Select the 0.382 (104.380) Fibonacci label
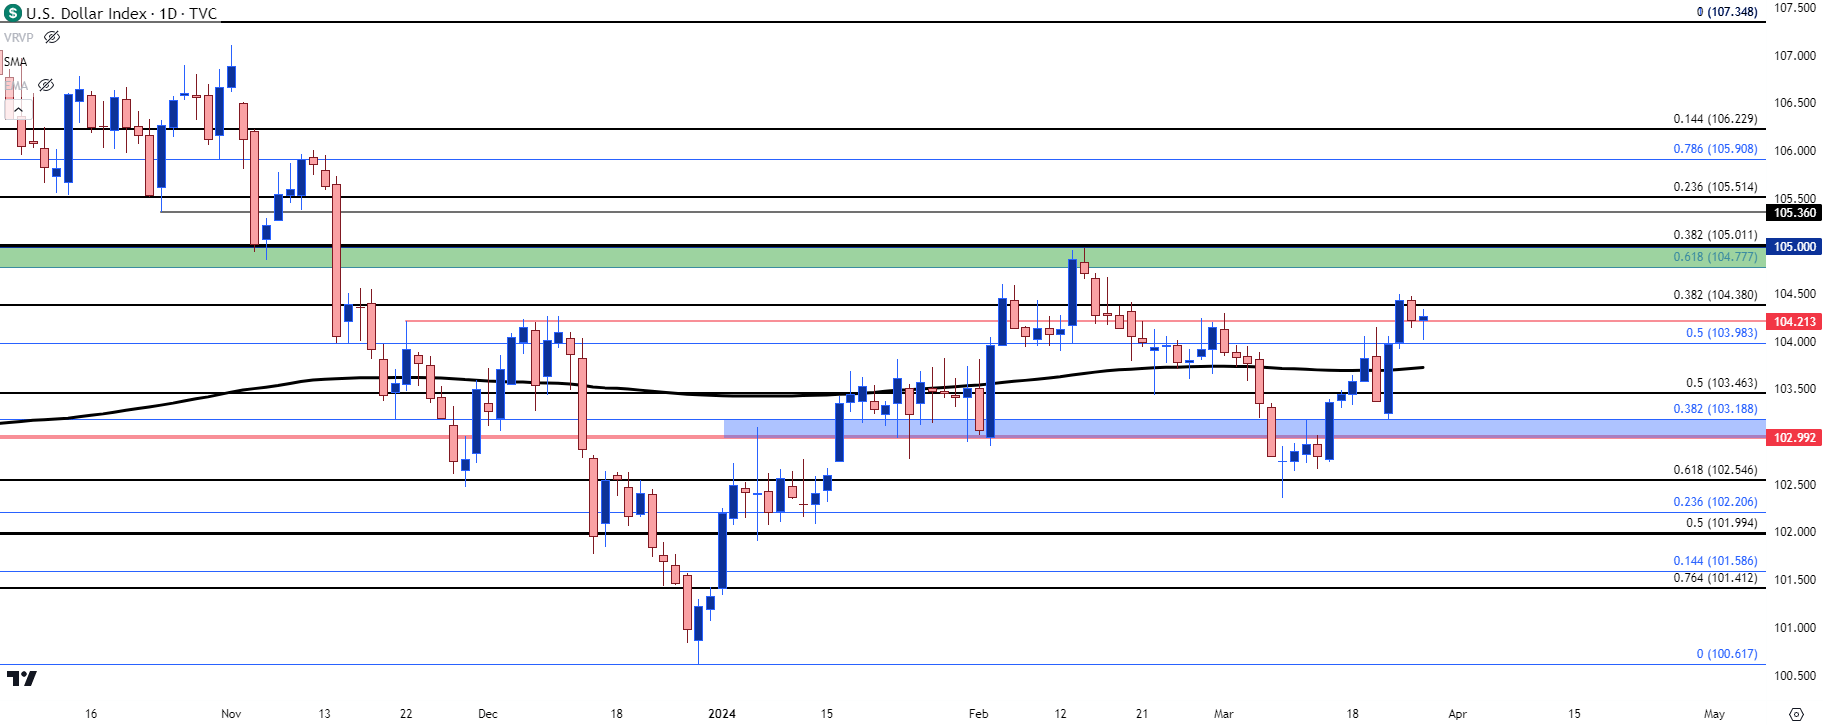 [1715, 294]
